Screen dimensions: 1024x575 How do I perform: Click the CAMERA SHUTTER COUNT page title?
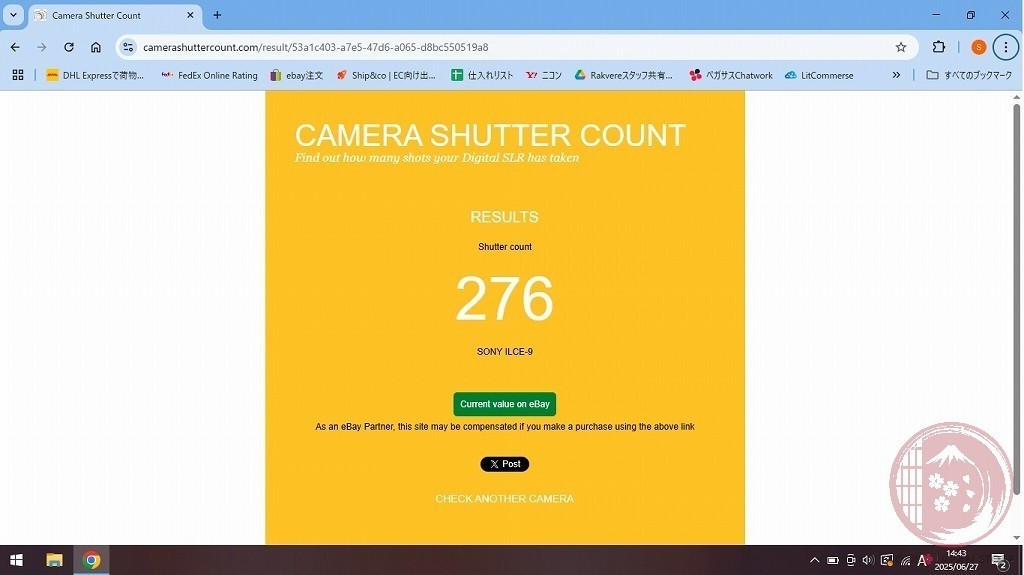pos(490,136)
